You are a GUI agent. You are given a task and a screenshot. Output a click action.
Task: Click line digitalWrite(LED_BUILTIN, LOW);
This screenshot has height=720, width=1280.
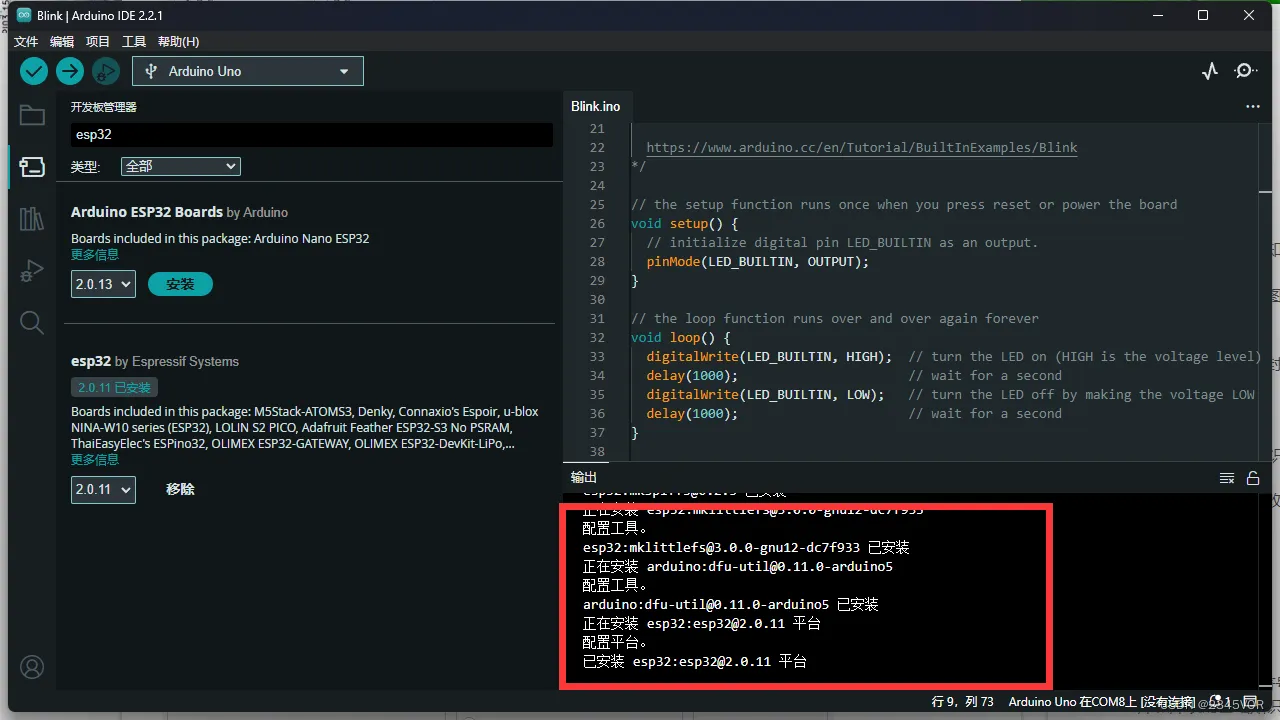point(765,394)
